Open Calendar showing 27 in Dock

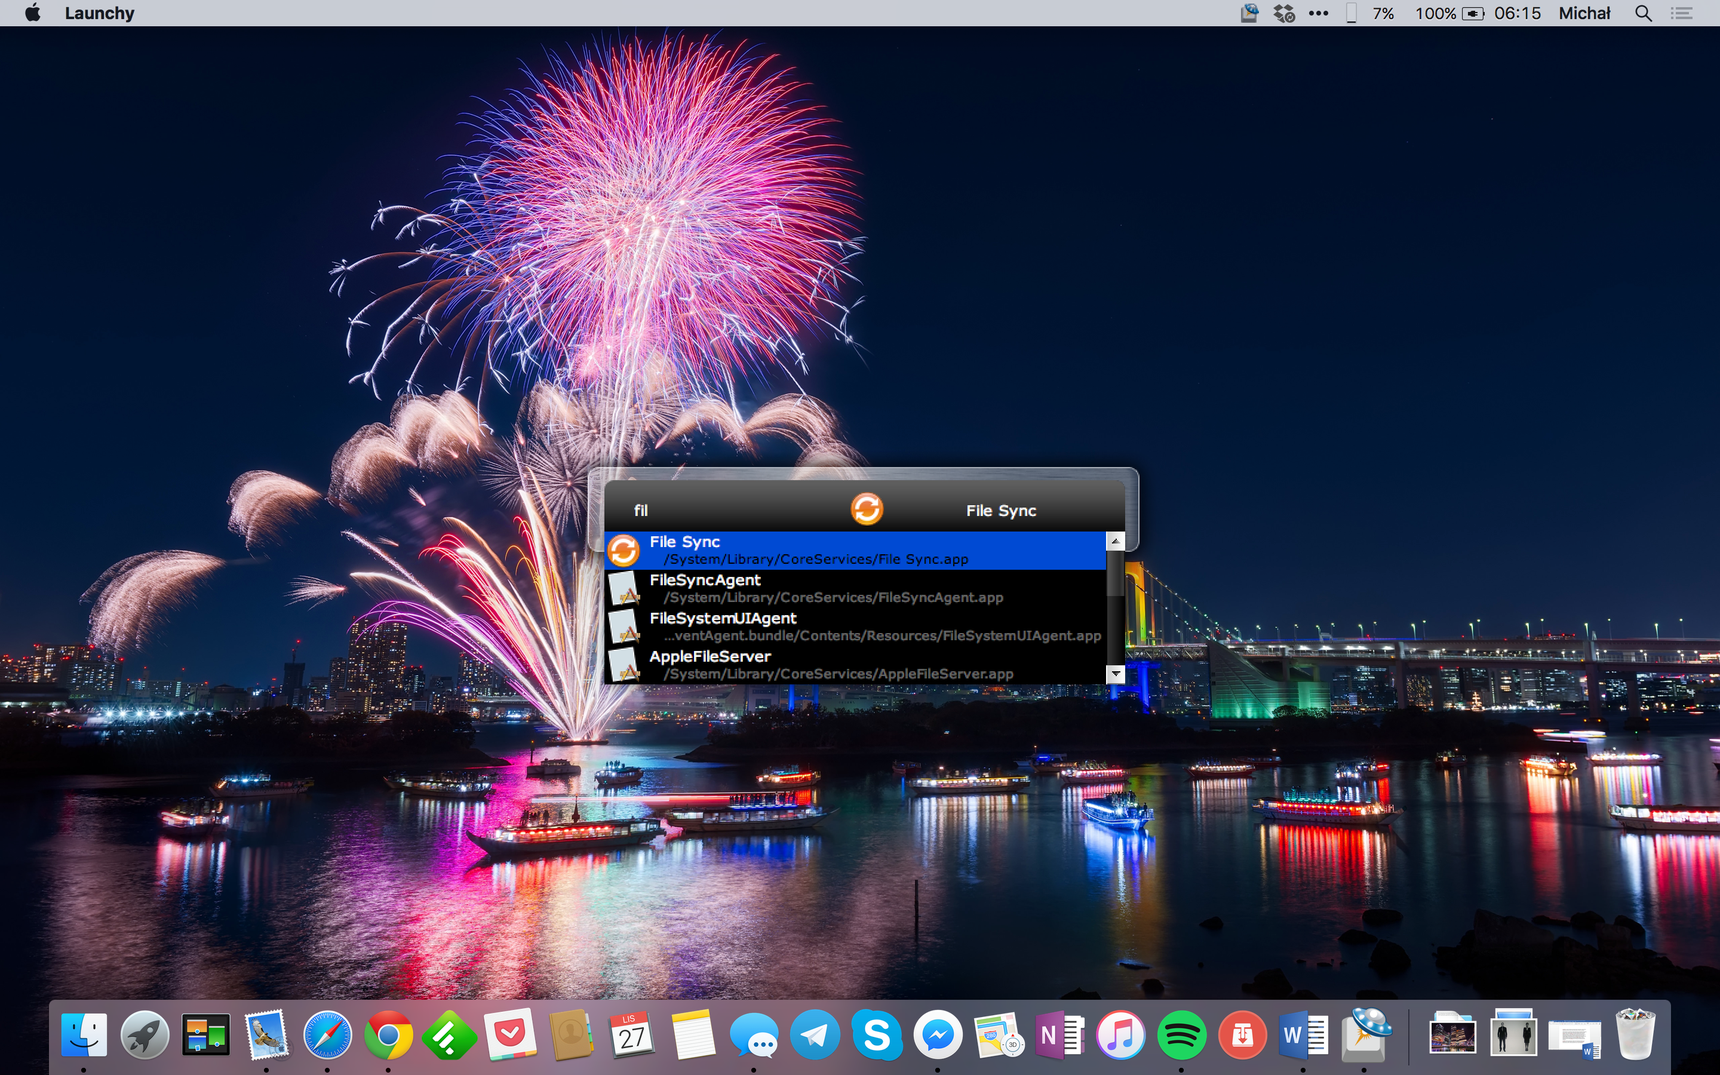(632, 1035)
